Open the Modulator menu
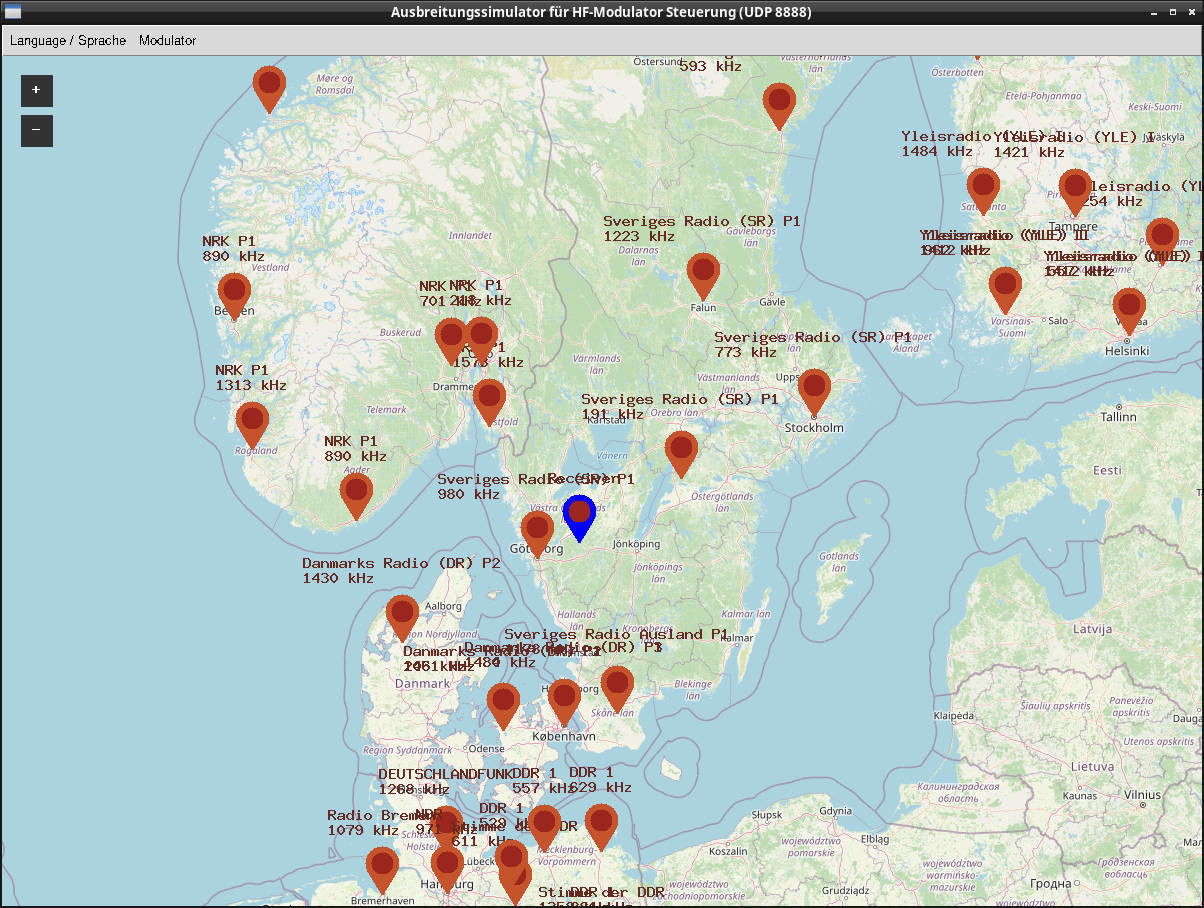 [x=167, y=41]
